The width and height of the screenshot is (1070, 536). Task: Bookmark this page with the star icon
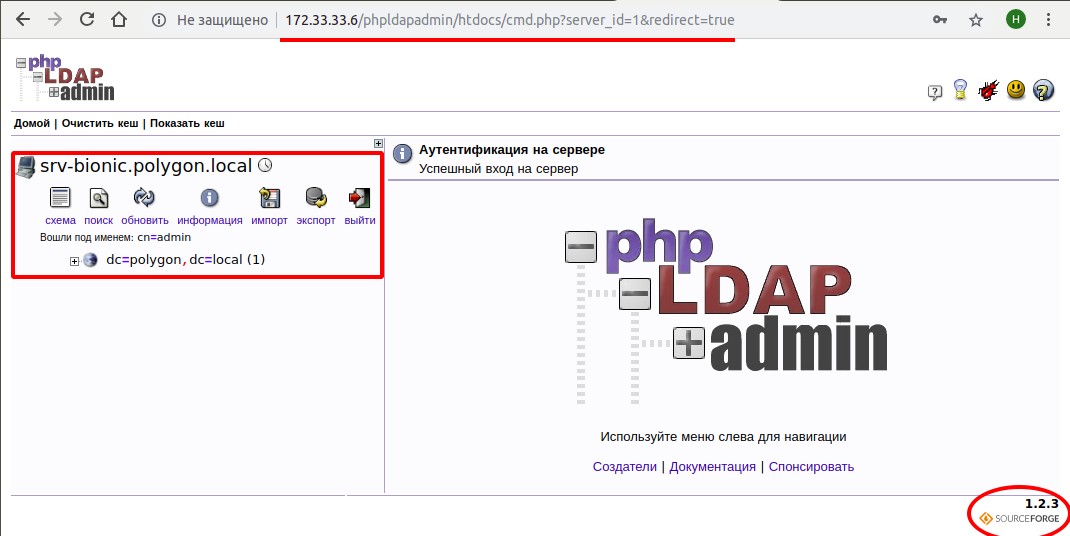976,20
